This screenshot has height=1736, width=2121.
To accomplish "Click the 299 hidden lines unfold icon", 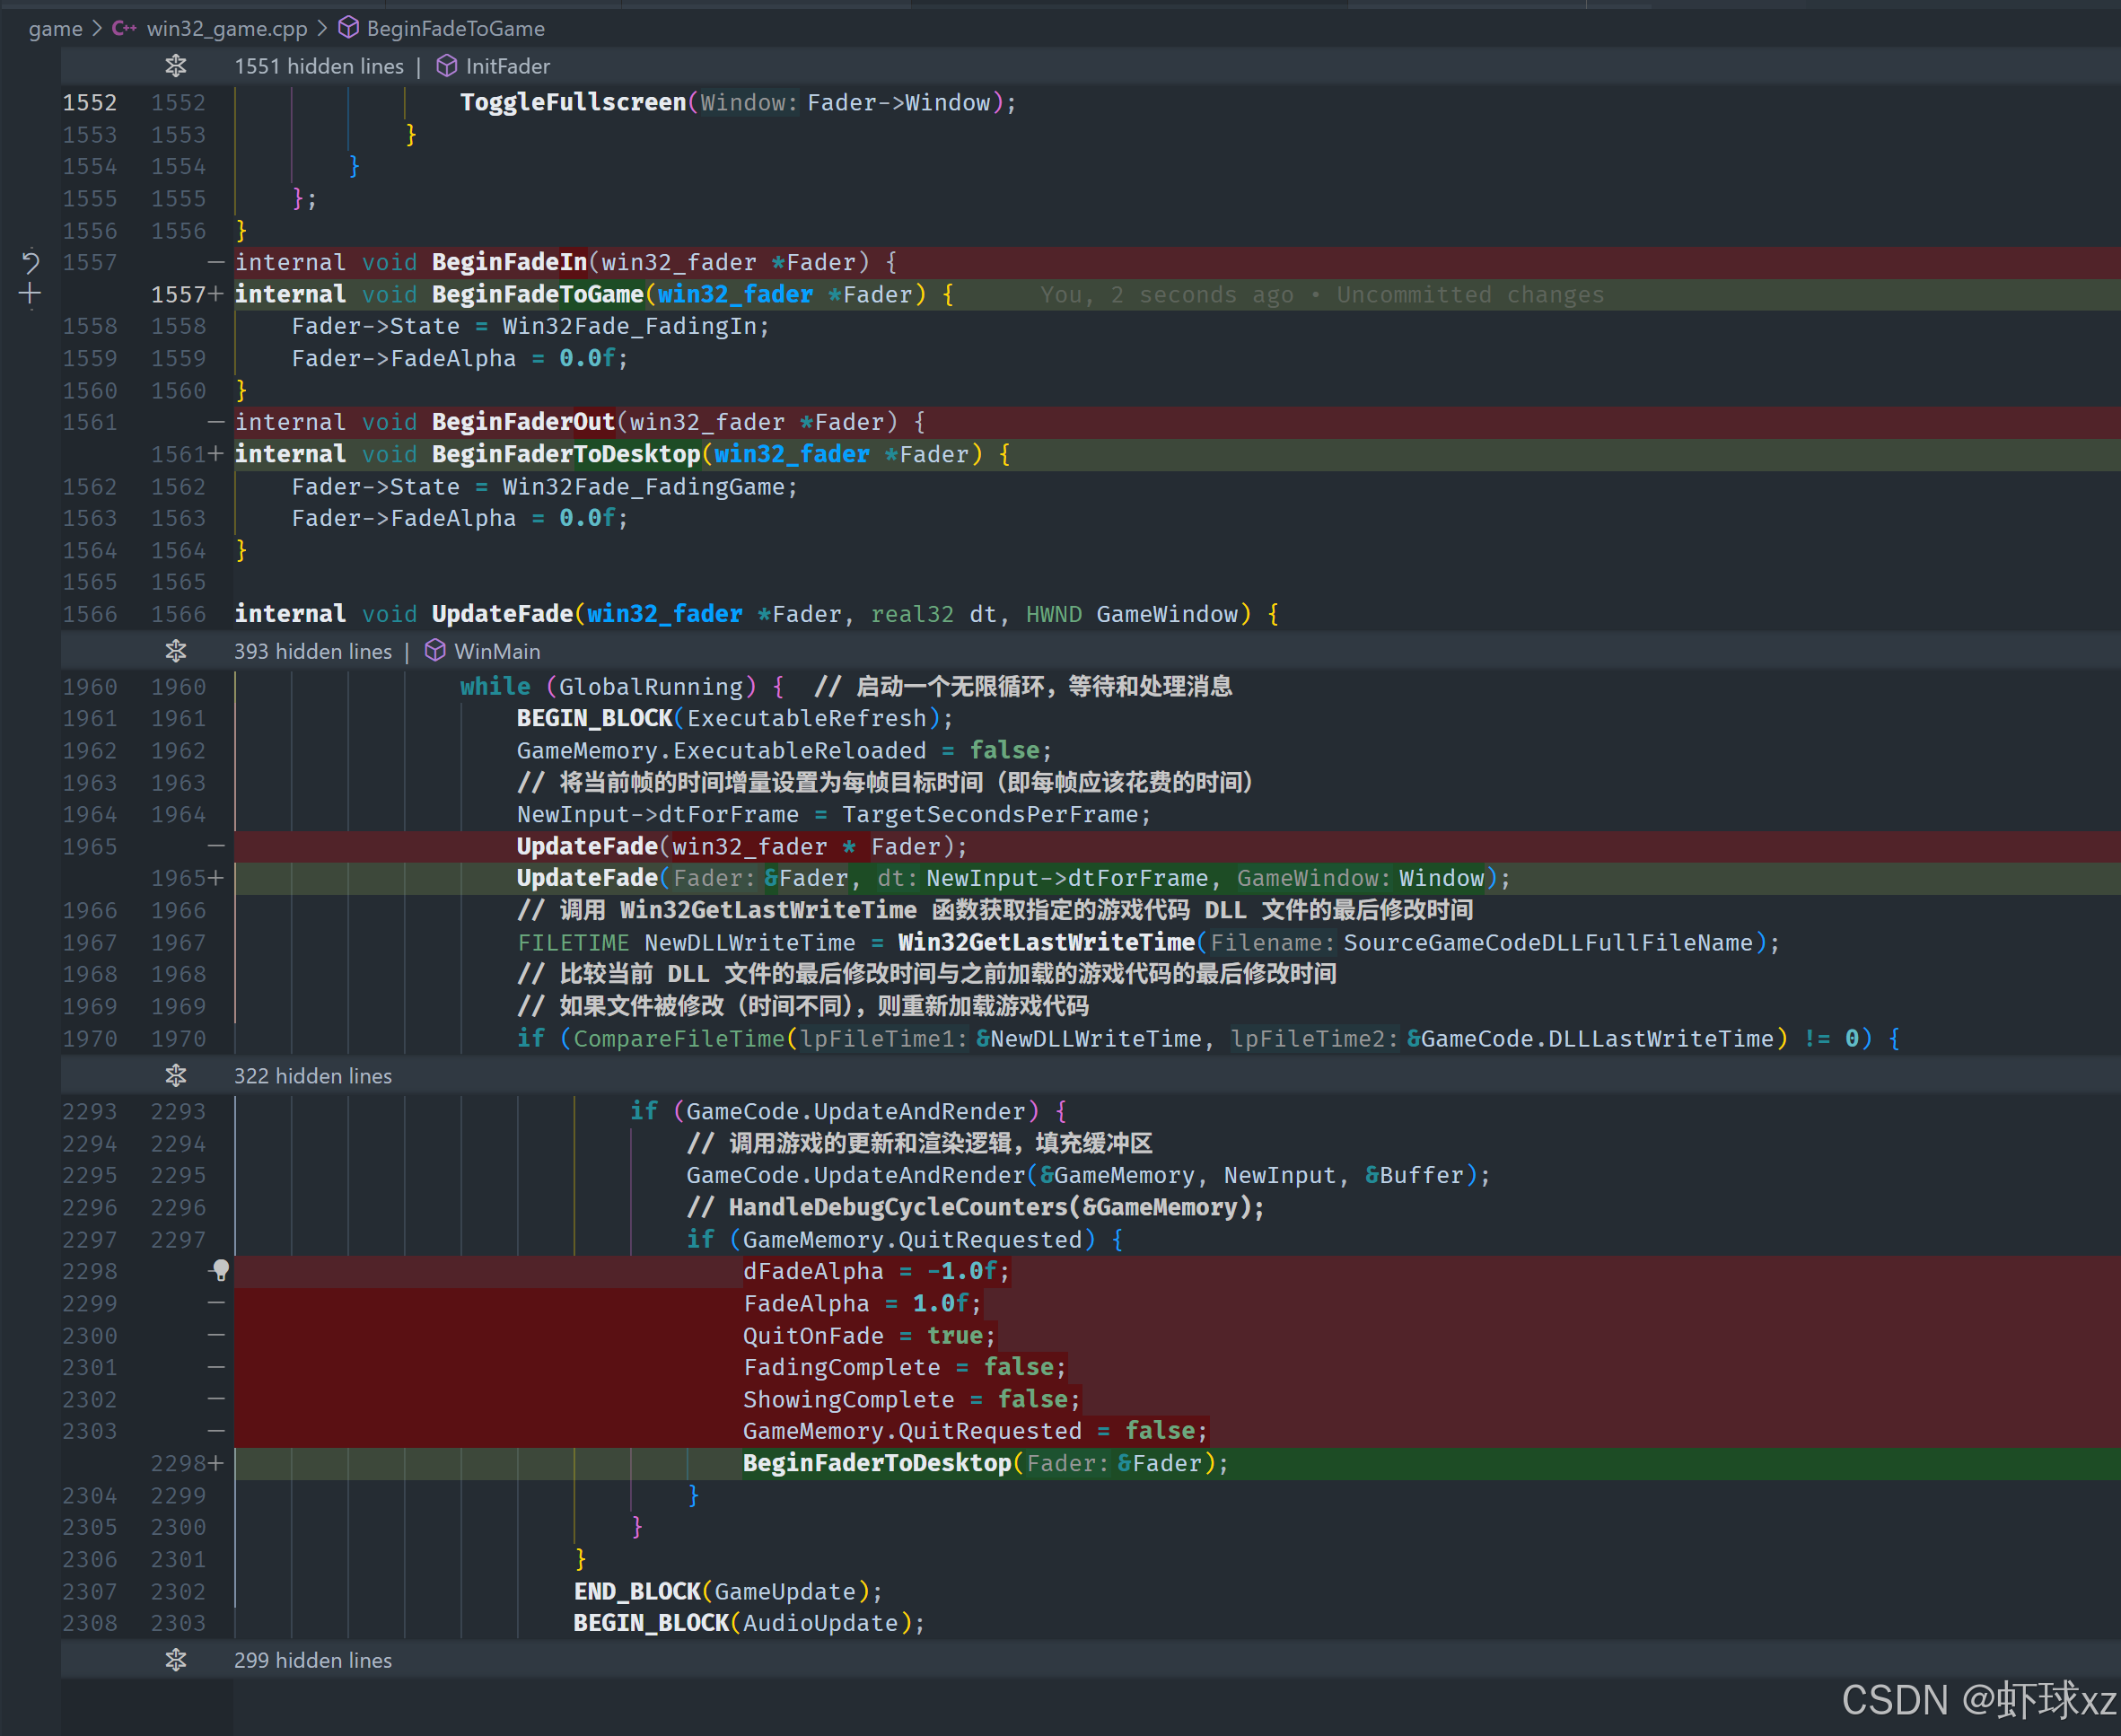I will 176,1660.
